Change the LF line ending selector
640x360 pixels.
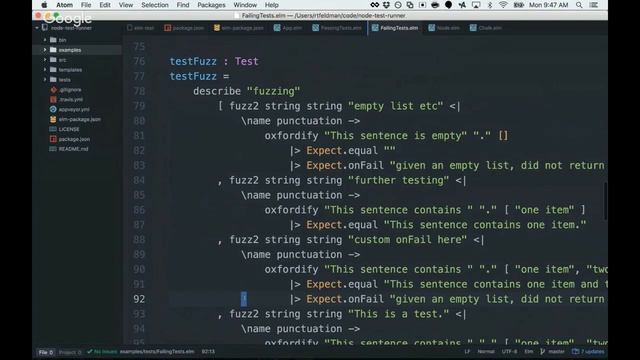point(467,351)
